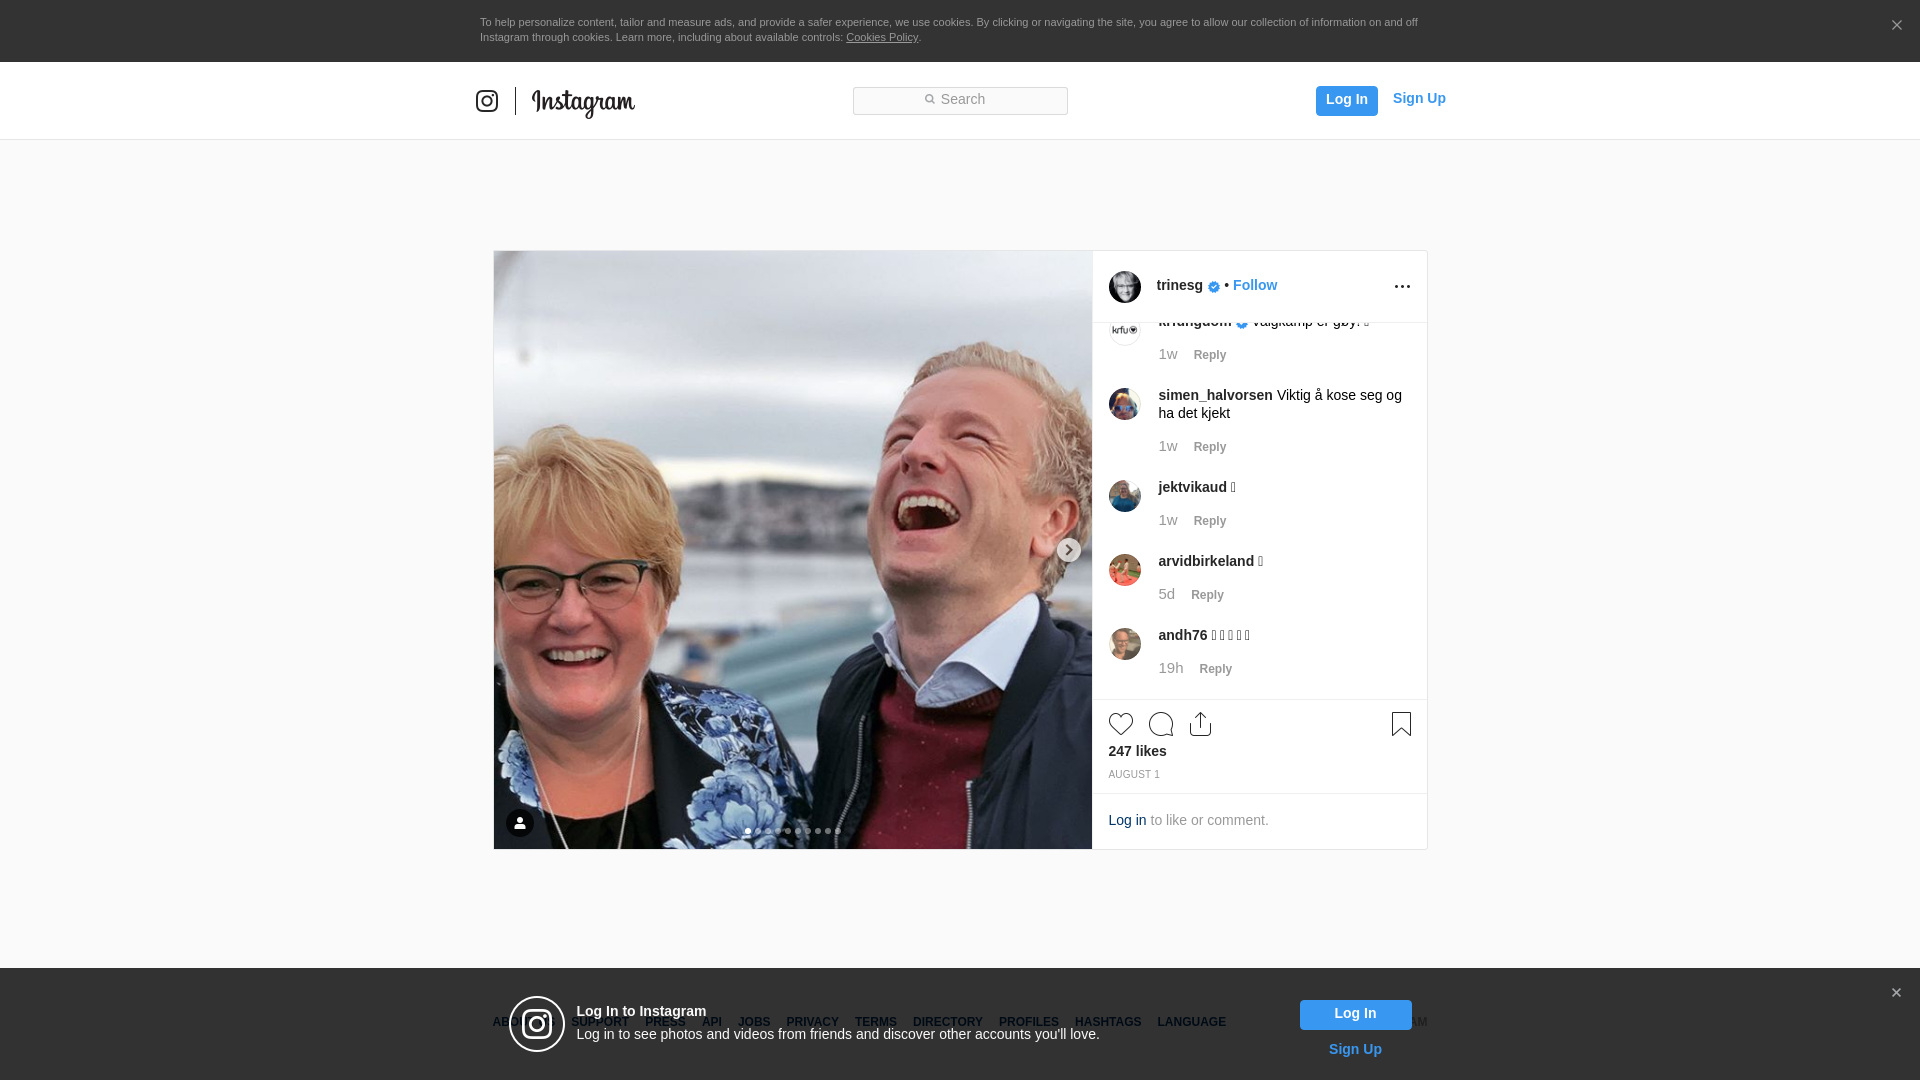Show tagged people icon on photo
This screenshot has width=1920, height=1080.
(x=520, y=823)
